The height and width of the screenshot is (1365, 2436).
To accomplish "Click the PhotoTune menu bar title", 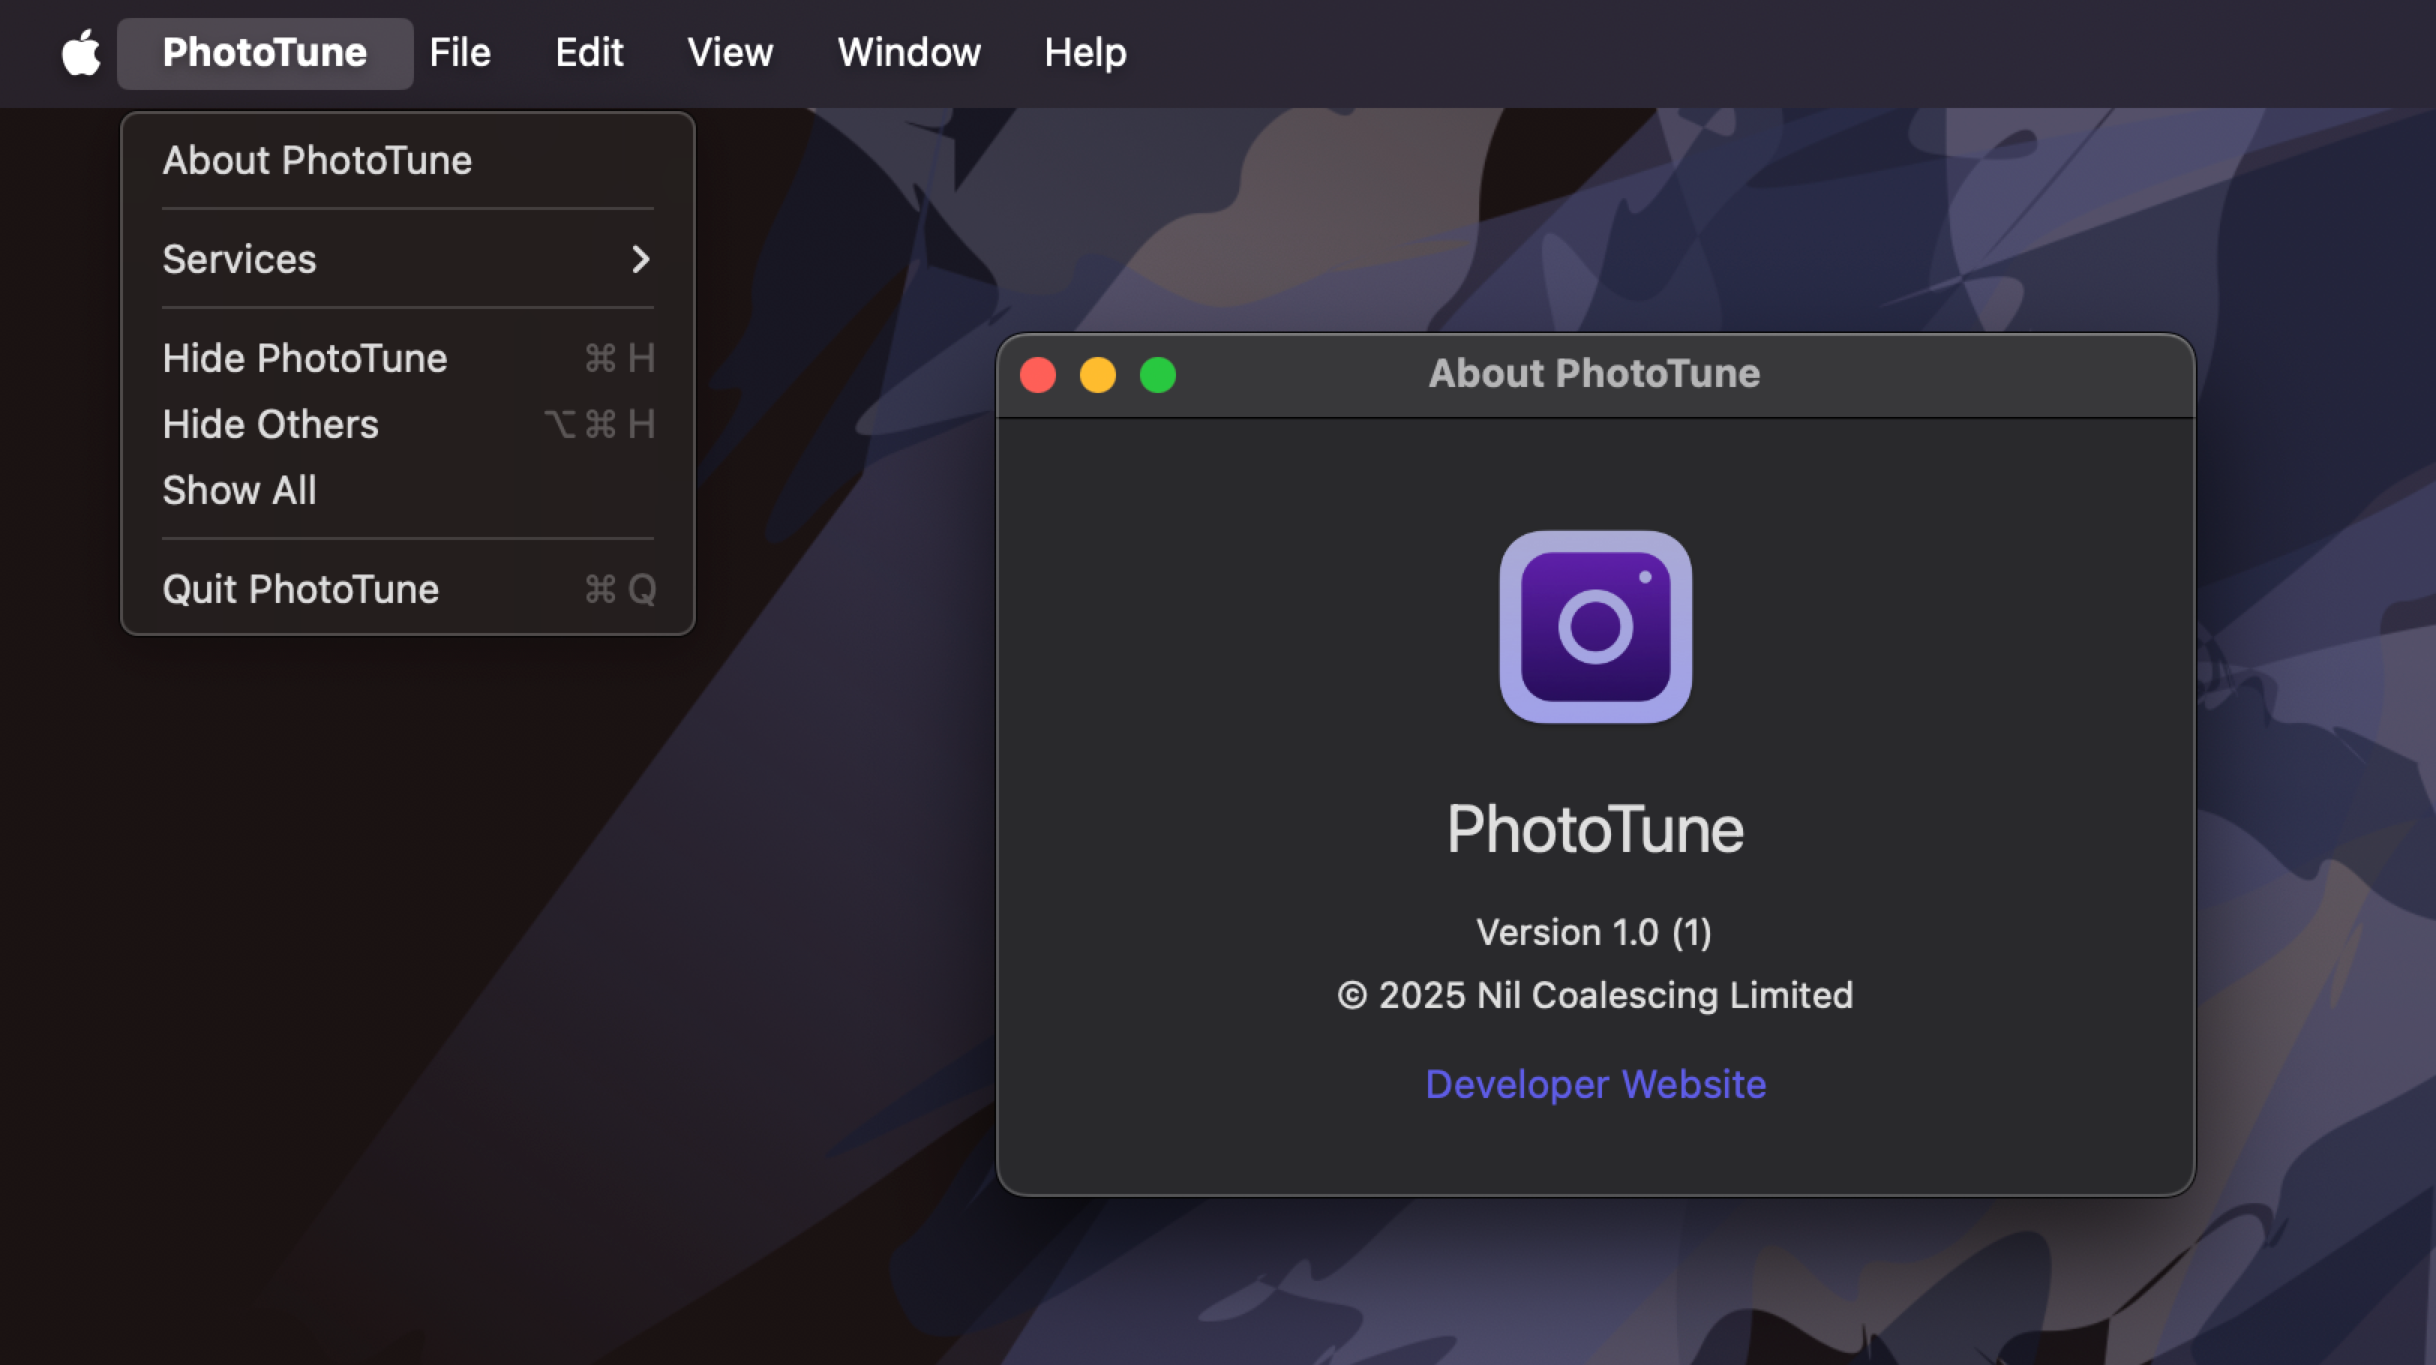I will (264, 52).
